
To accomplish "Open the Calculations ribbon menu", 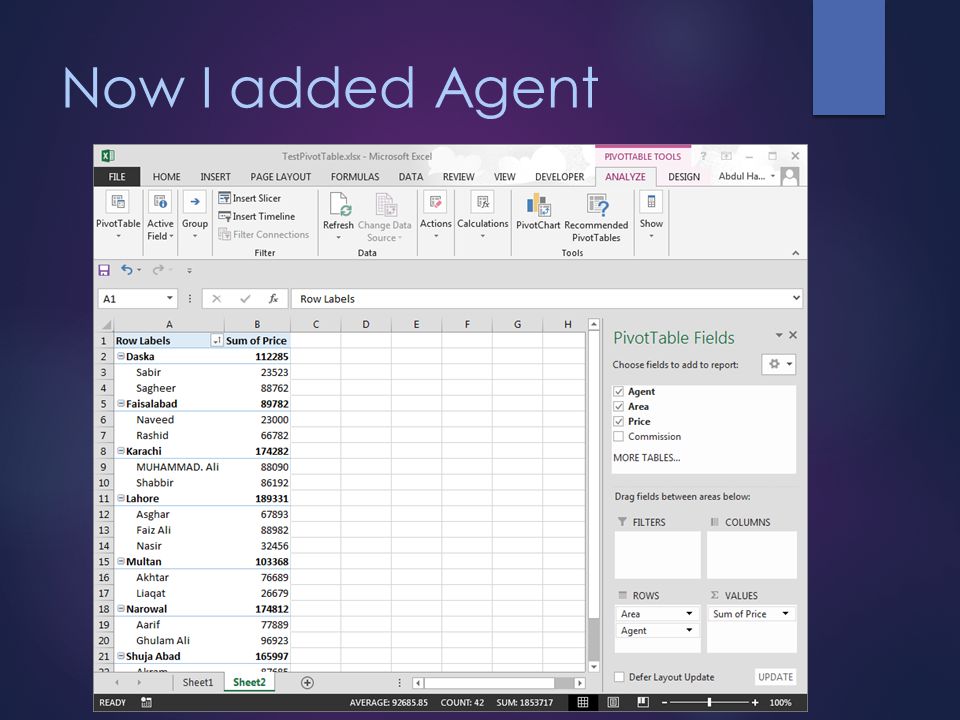I will (482, 214).
